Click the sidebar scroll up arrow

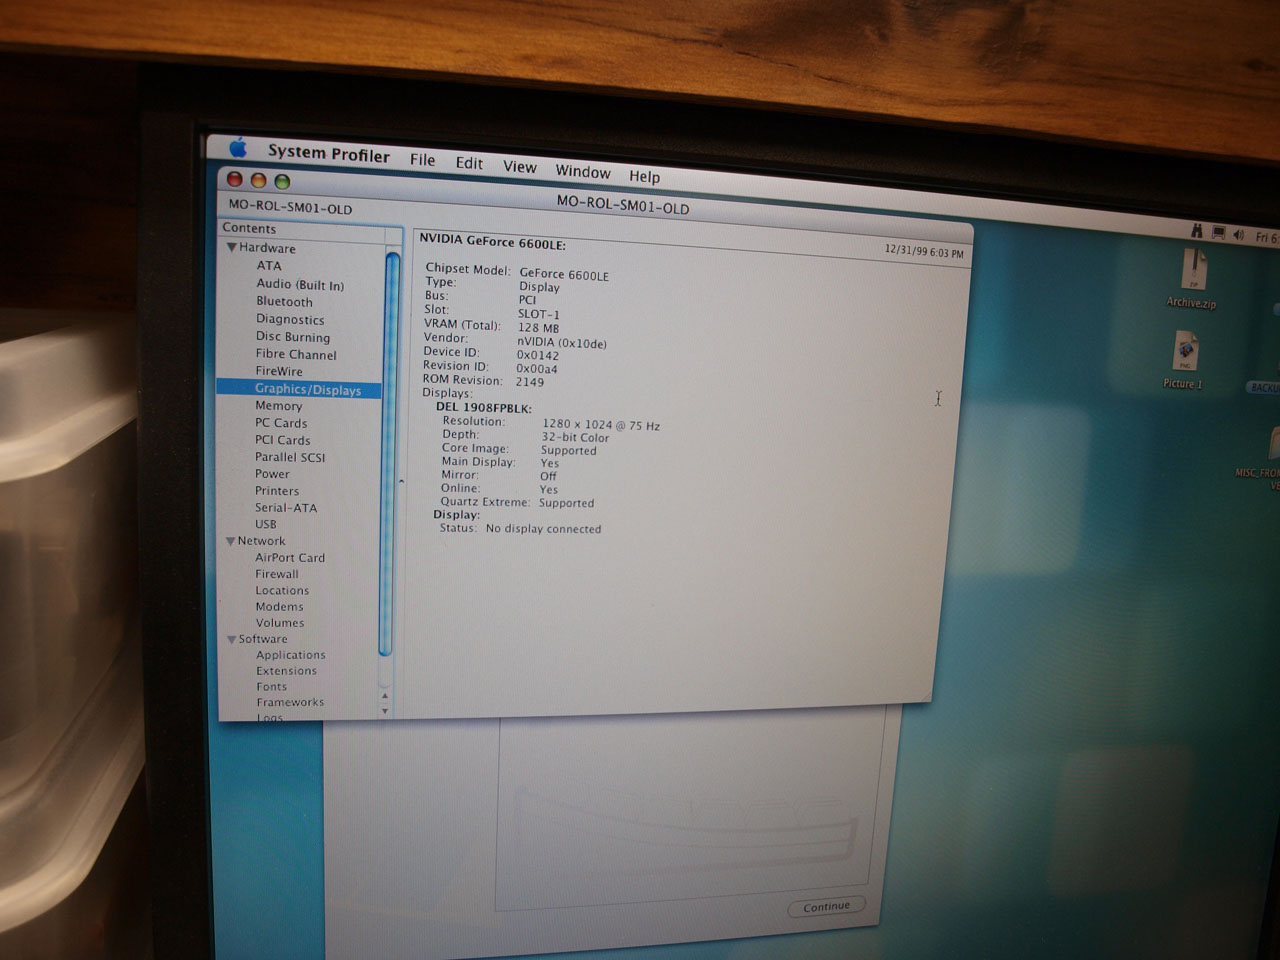[385, 695]
